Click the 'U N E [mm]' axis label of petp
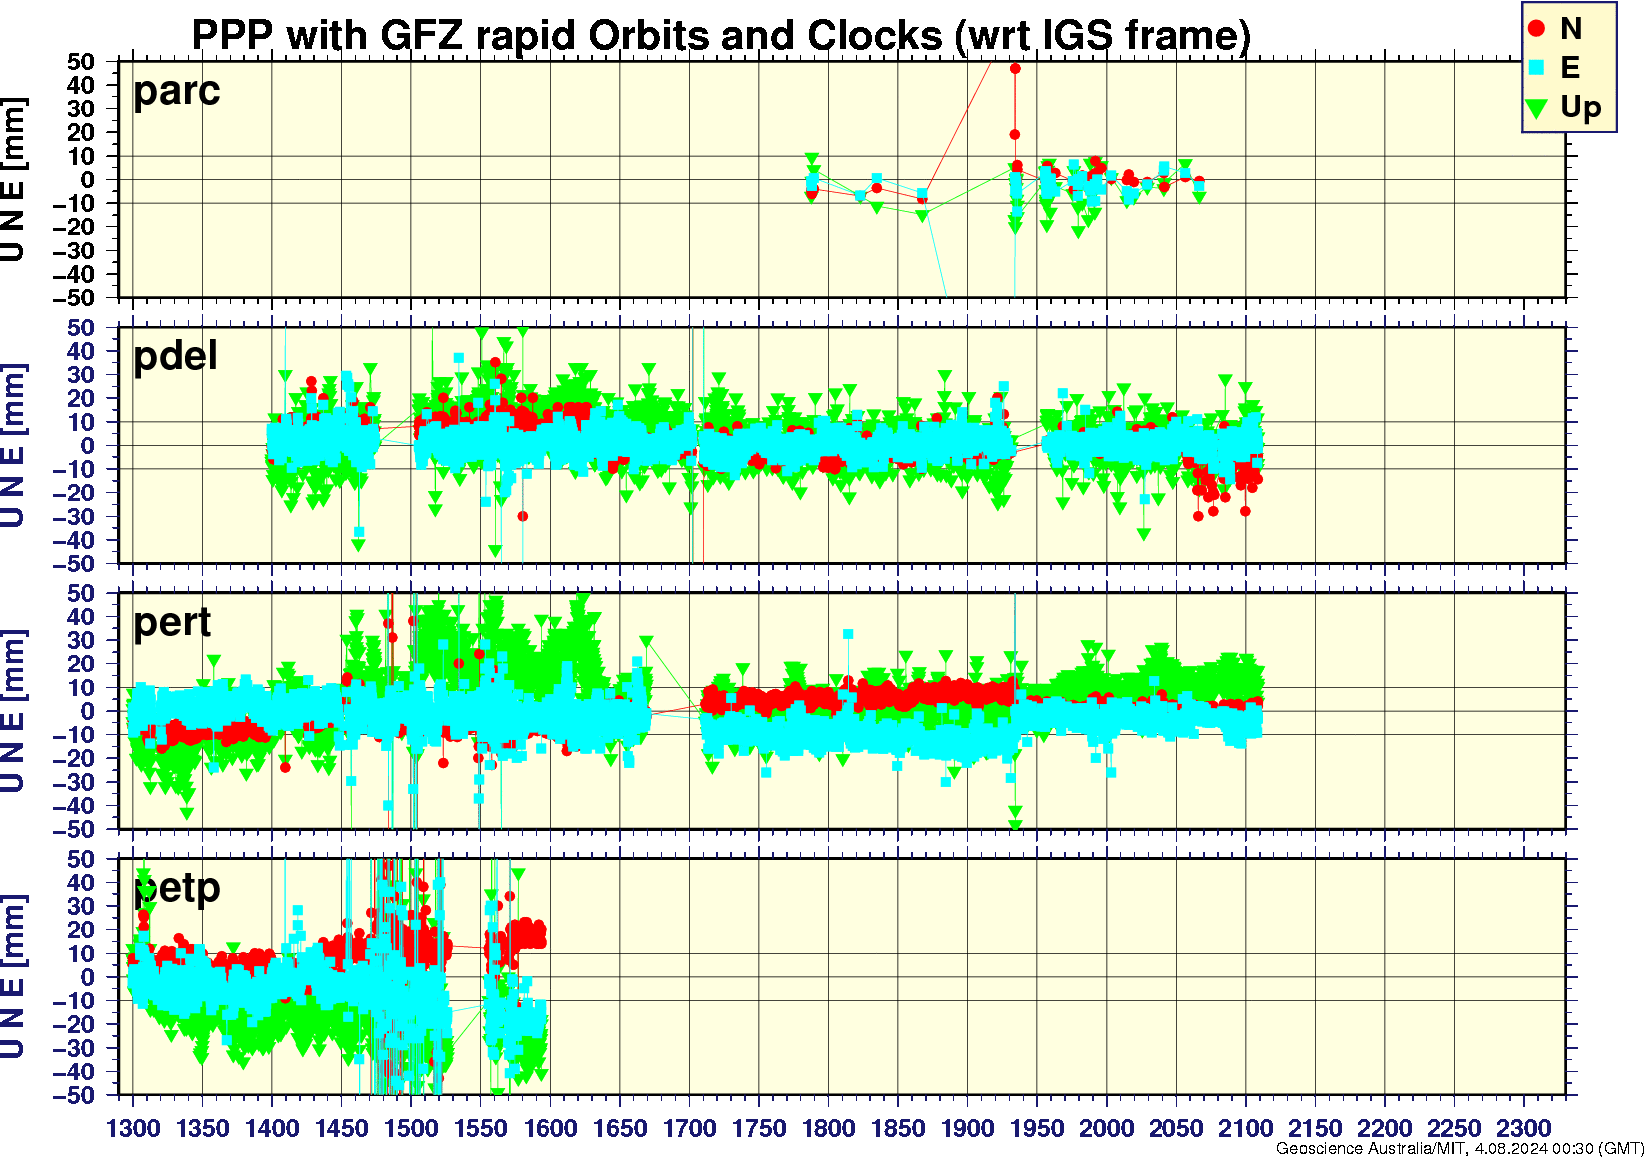 click(x=13, y=977)
